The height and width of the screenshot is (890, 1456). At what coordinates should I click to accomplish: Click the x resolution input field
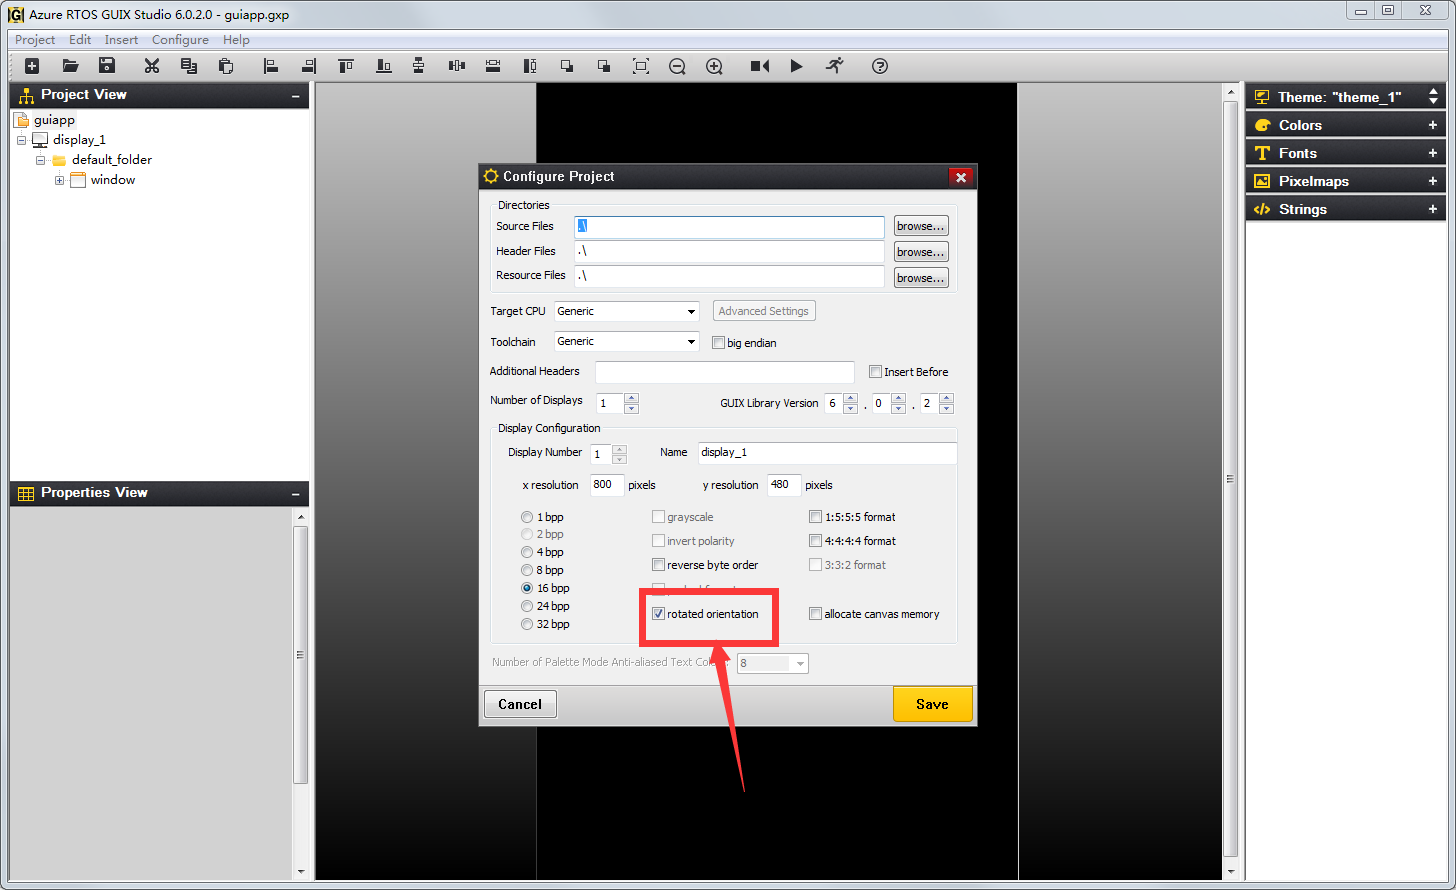(x=606, y=485)
